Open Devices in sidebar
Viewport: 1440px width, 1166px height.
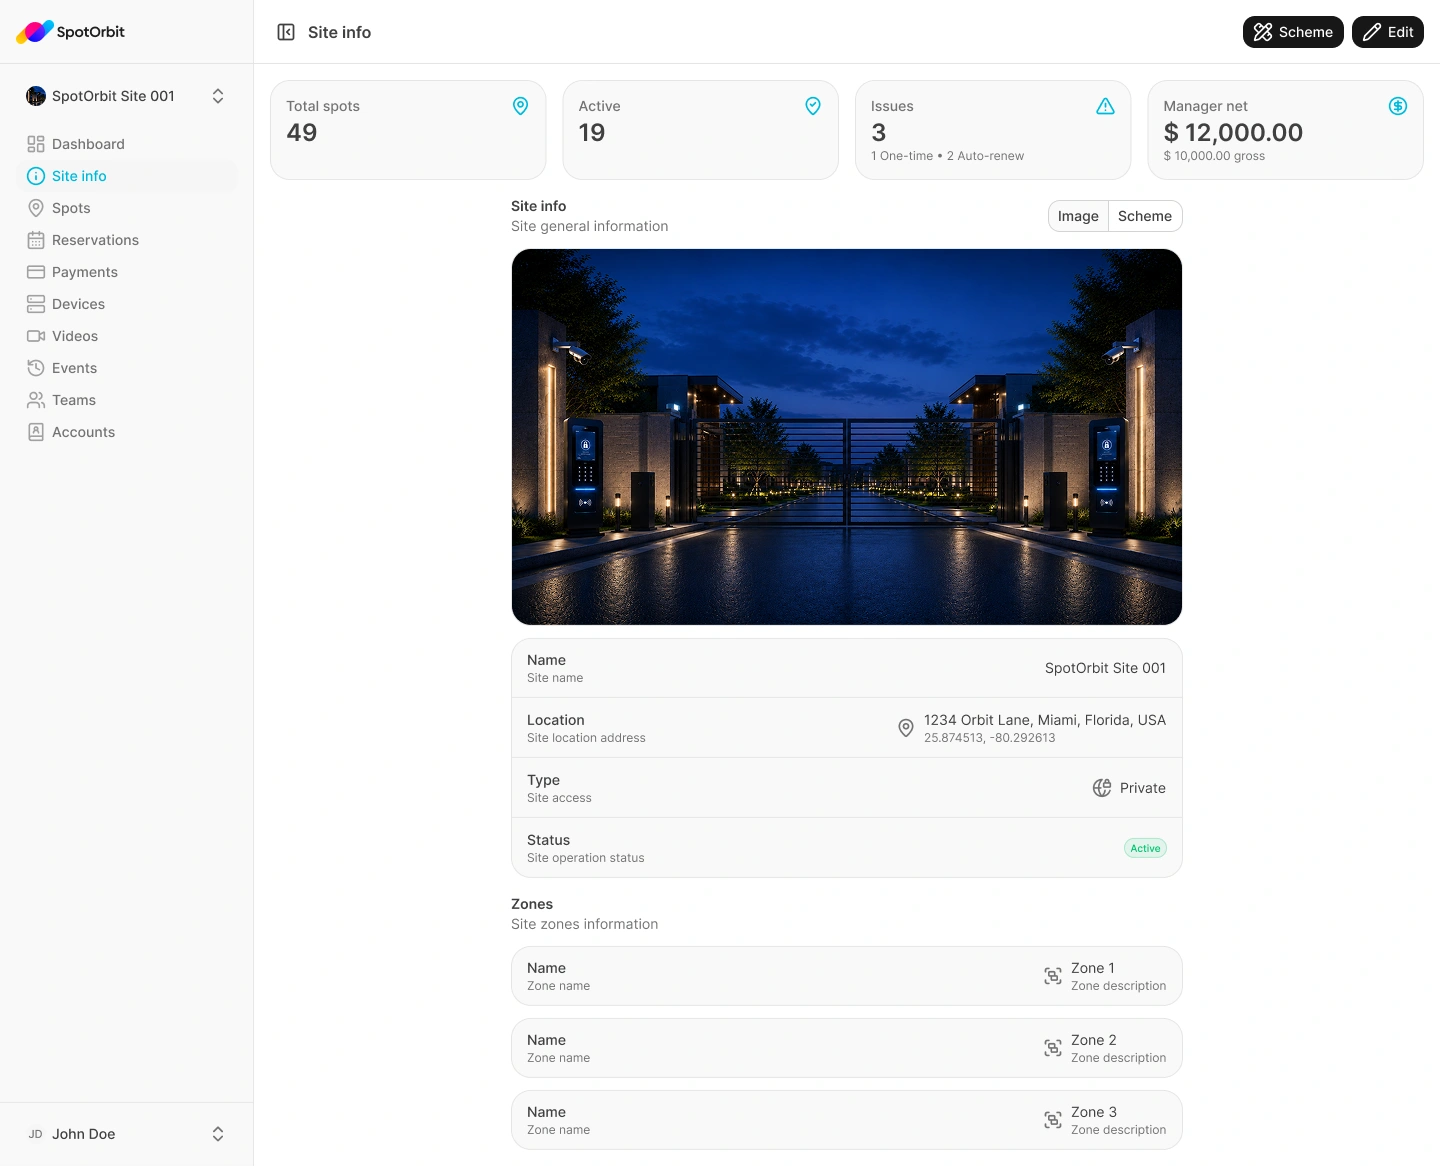coord(127,304)
